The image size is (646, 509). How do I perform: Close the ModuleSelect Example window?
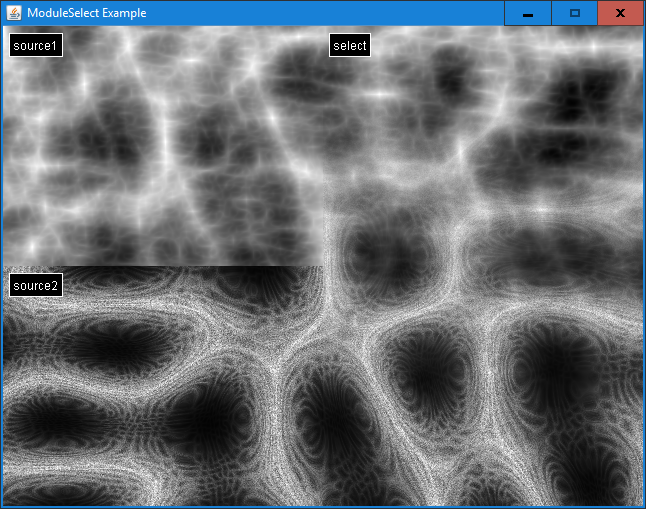(x=620, y=13)
